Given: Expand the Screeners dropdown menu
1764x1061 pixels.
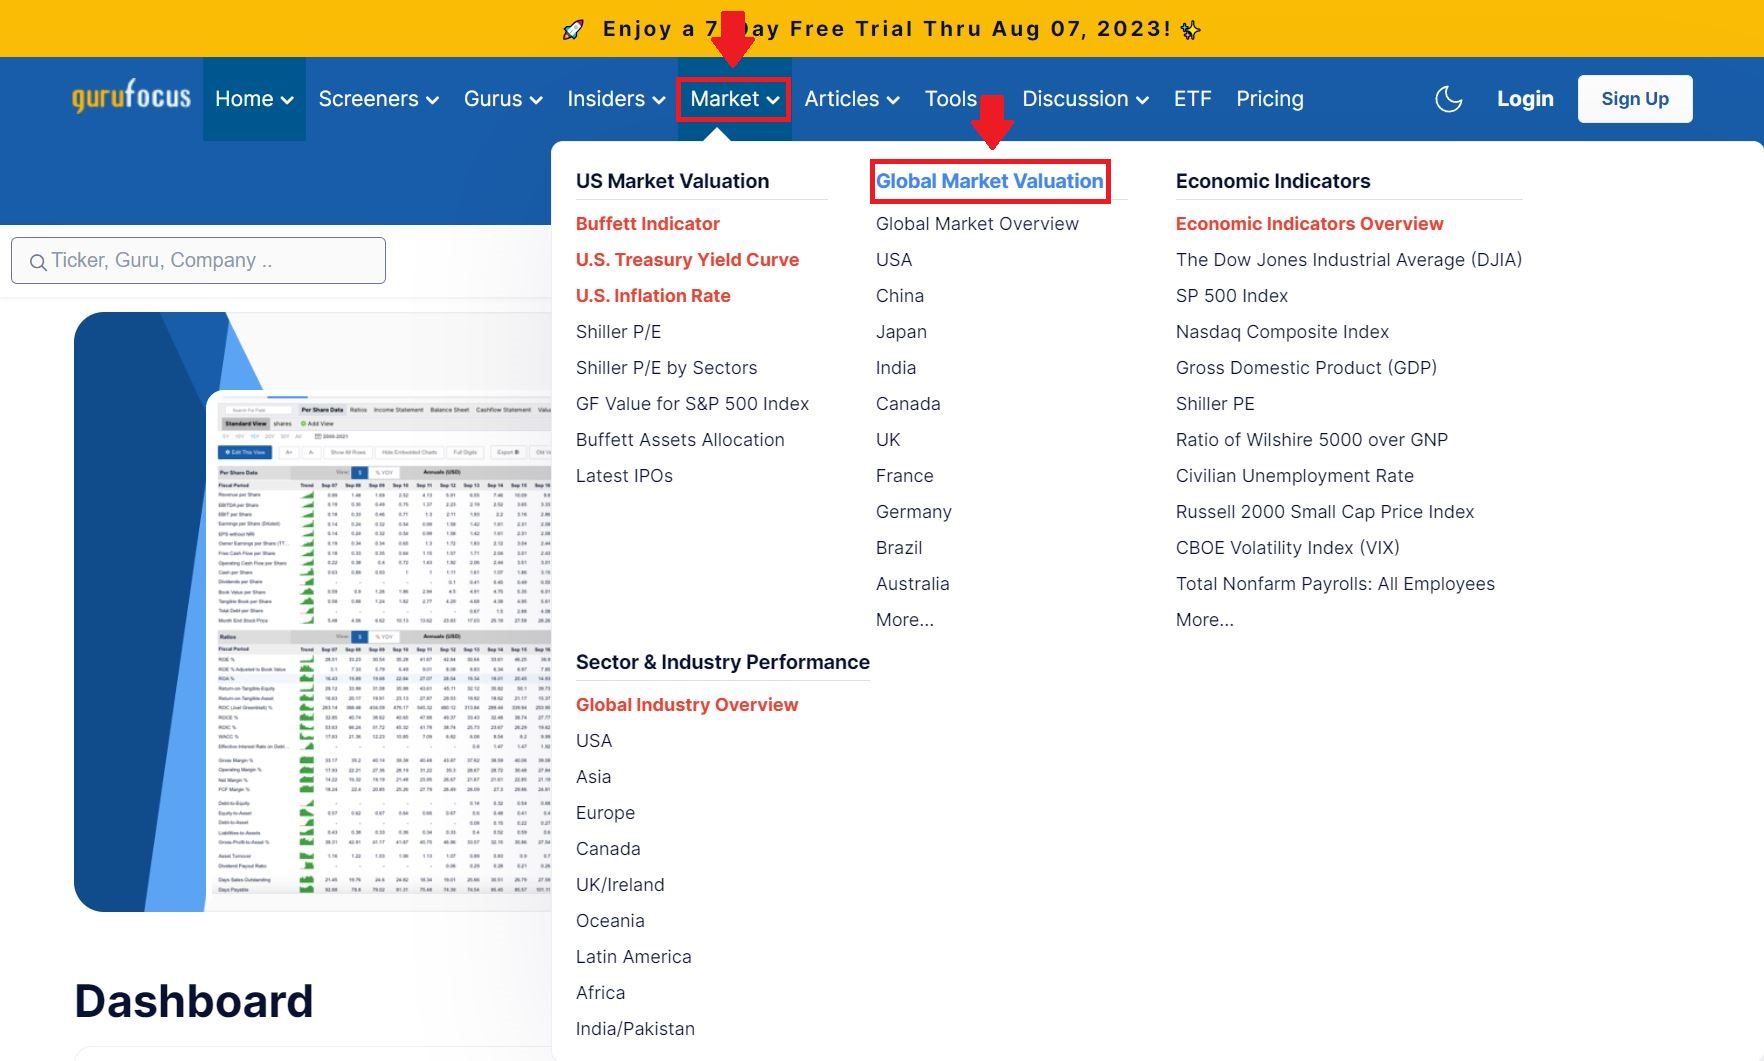Looking at the screenshot, I should 379,99.
